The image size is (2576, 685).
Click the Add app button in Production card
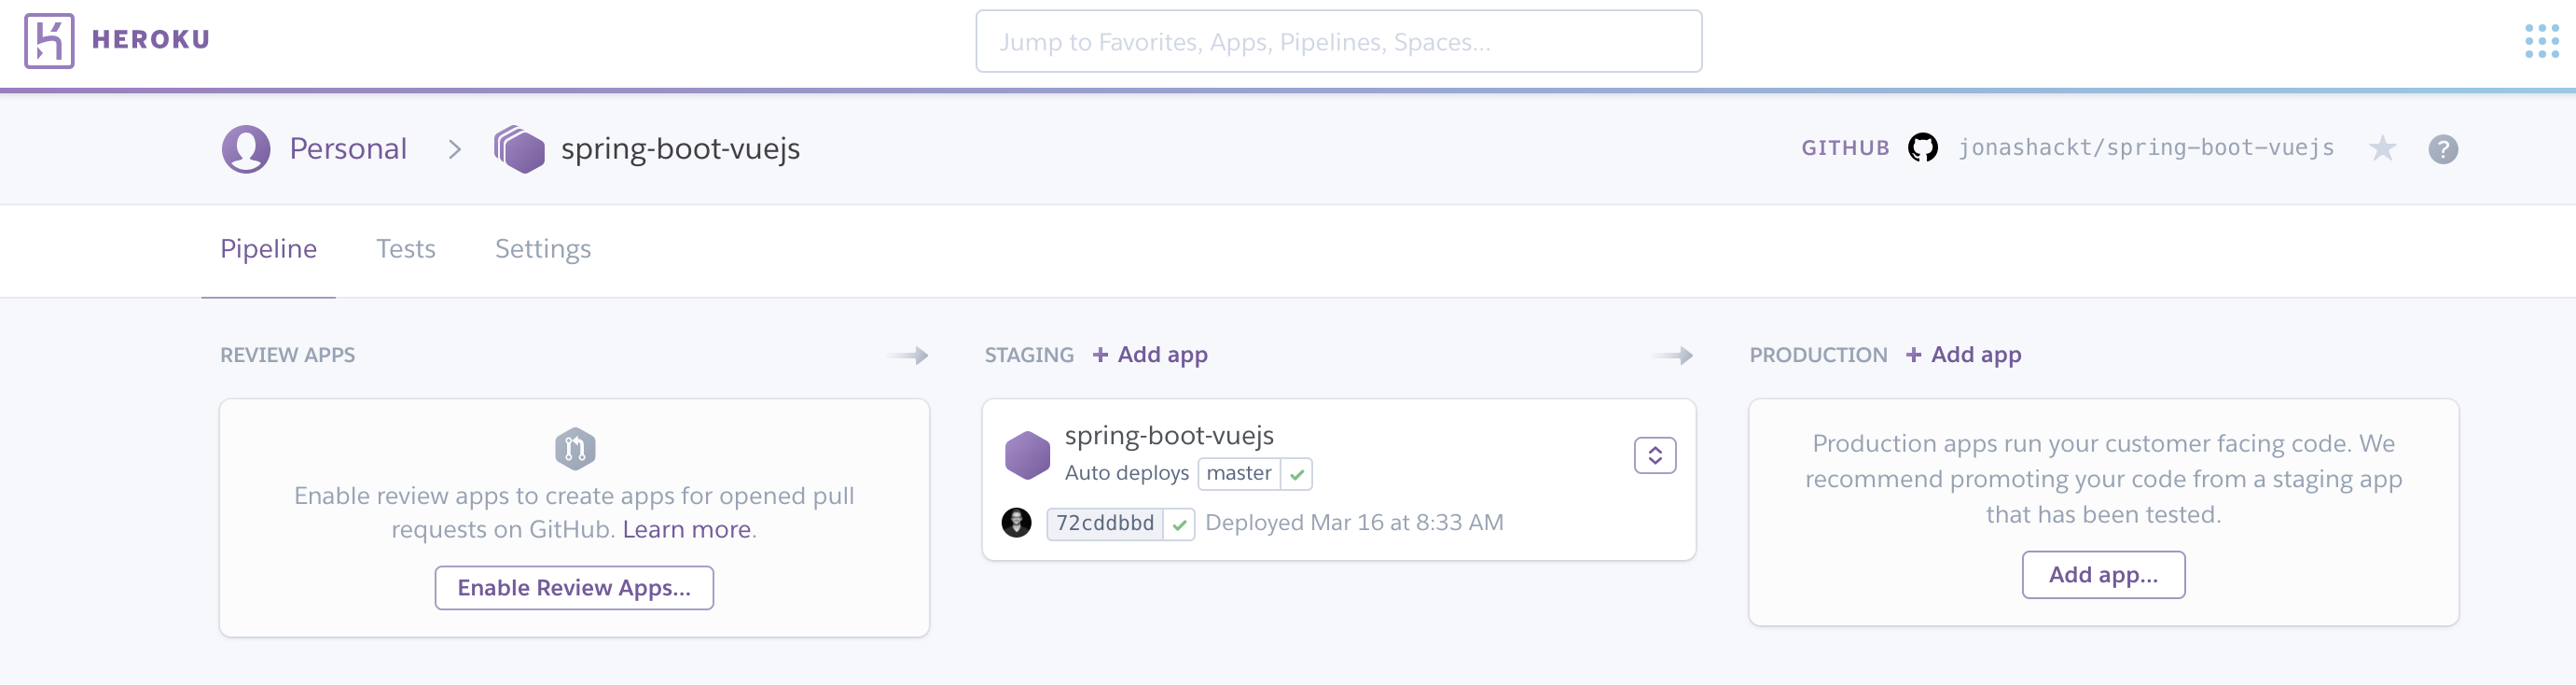pos(2103,575)
